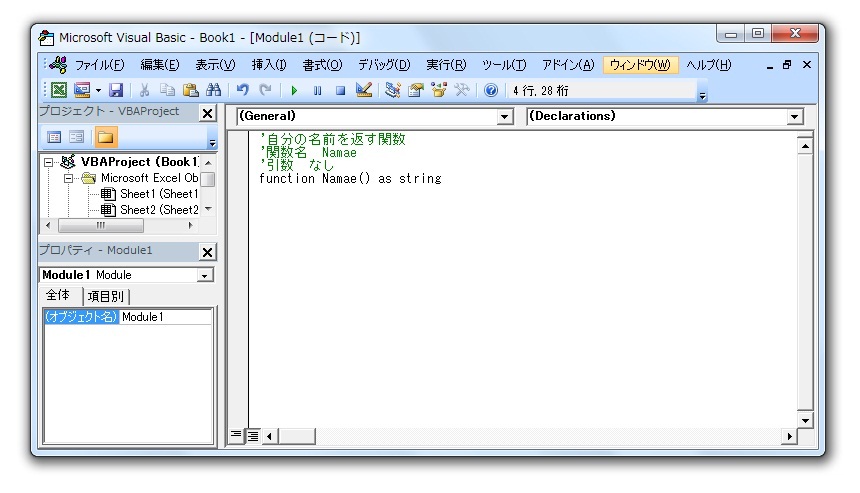Toggle folders icon in the project panel
The image size is (860, 493).
[105, 137]
